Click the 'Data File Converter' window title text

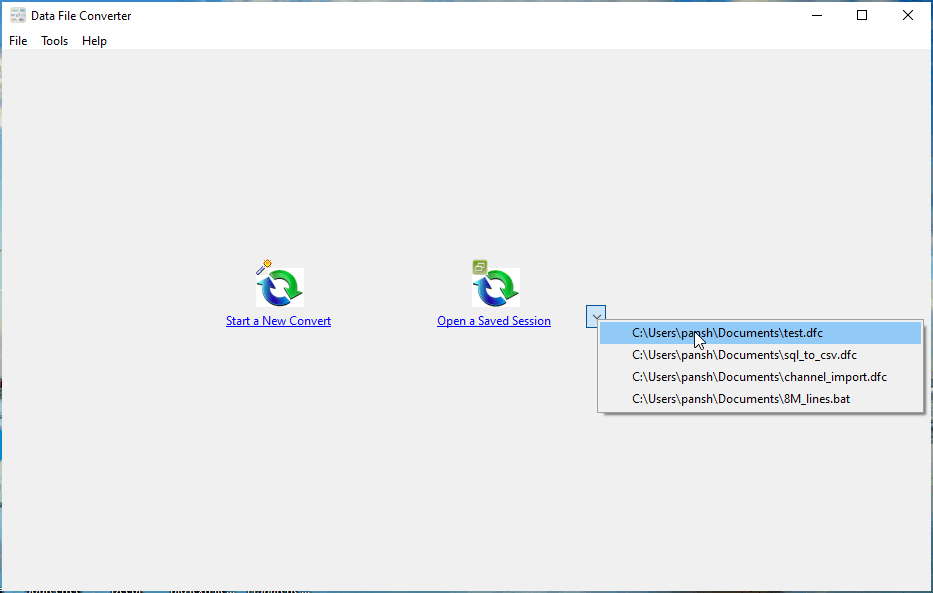click(x=81, y=16)
